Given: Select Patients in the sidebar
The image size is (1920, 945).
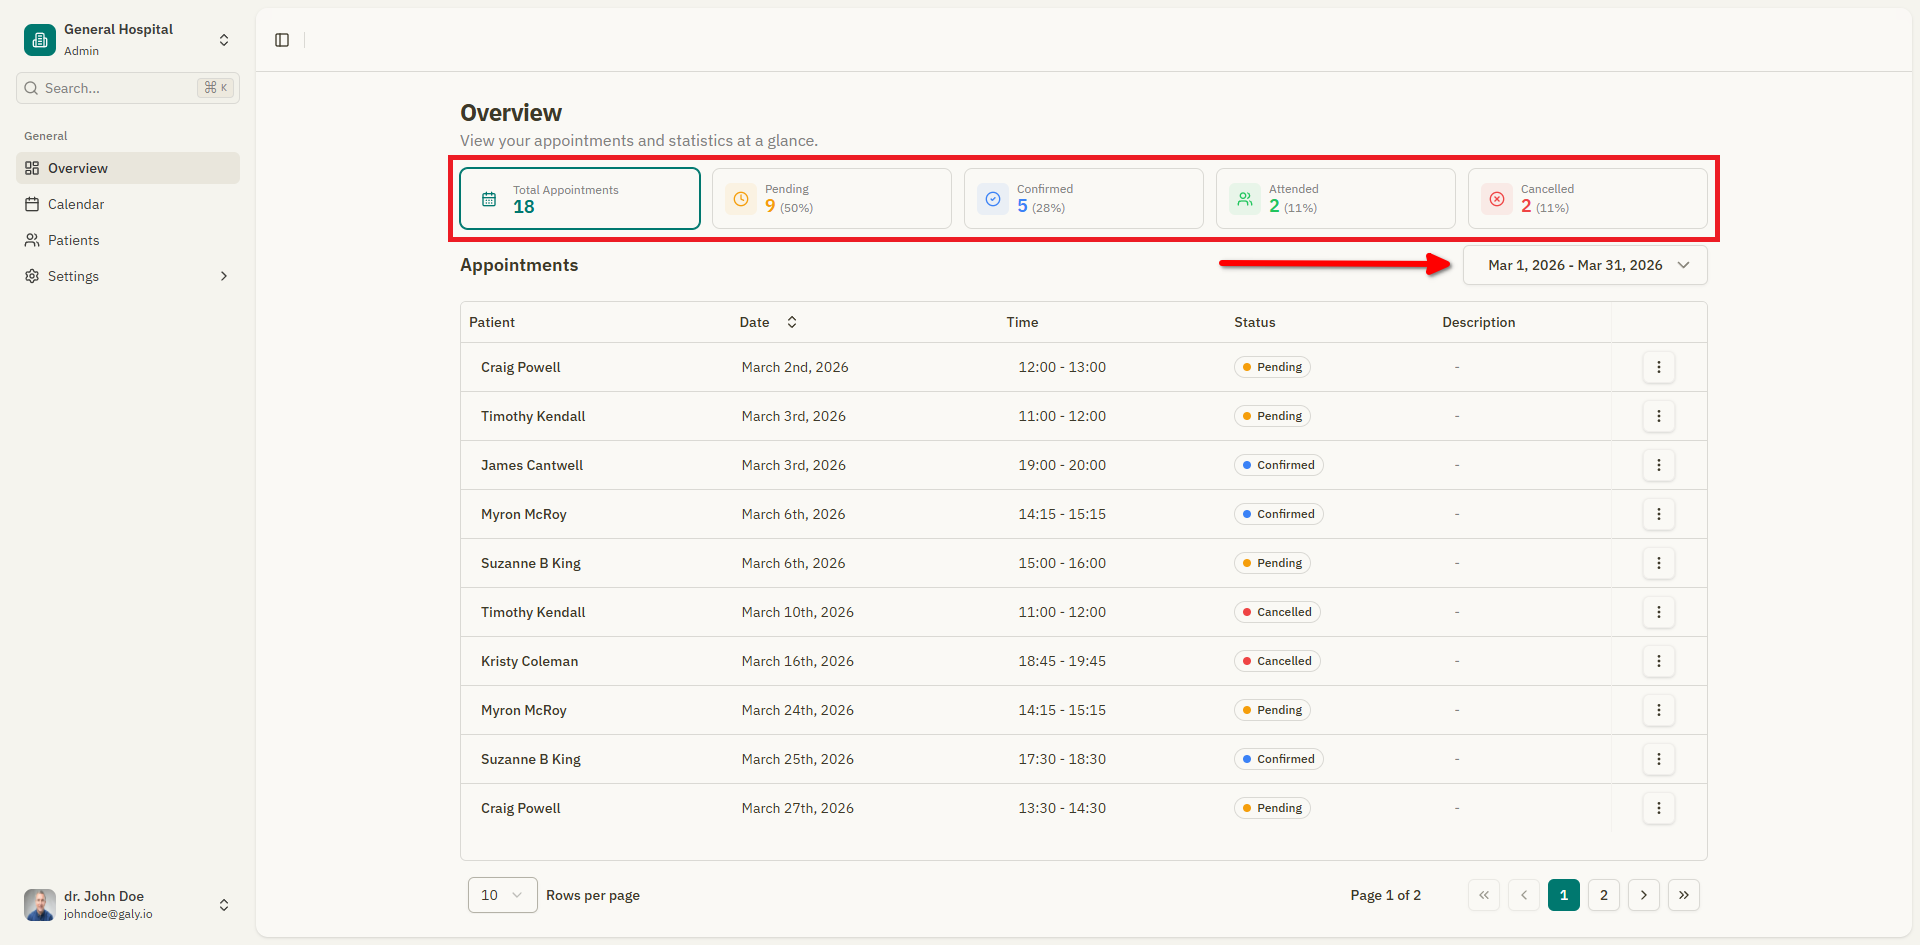Looking at the screenshot, I should pos(73,240).
